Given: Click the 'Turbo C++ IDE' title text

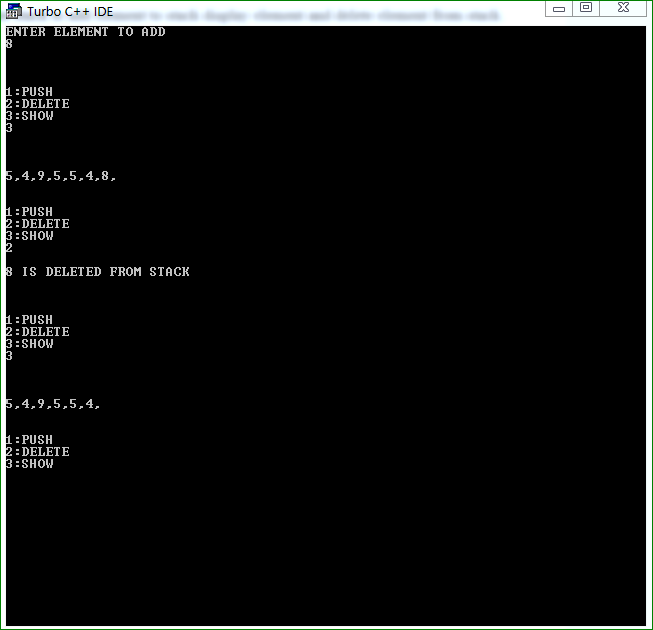Looking at the screenshot, I should click(70, 12).
